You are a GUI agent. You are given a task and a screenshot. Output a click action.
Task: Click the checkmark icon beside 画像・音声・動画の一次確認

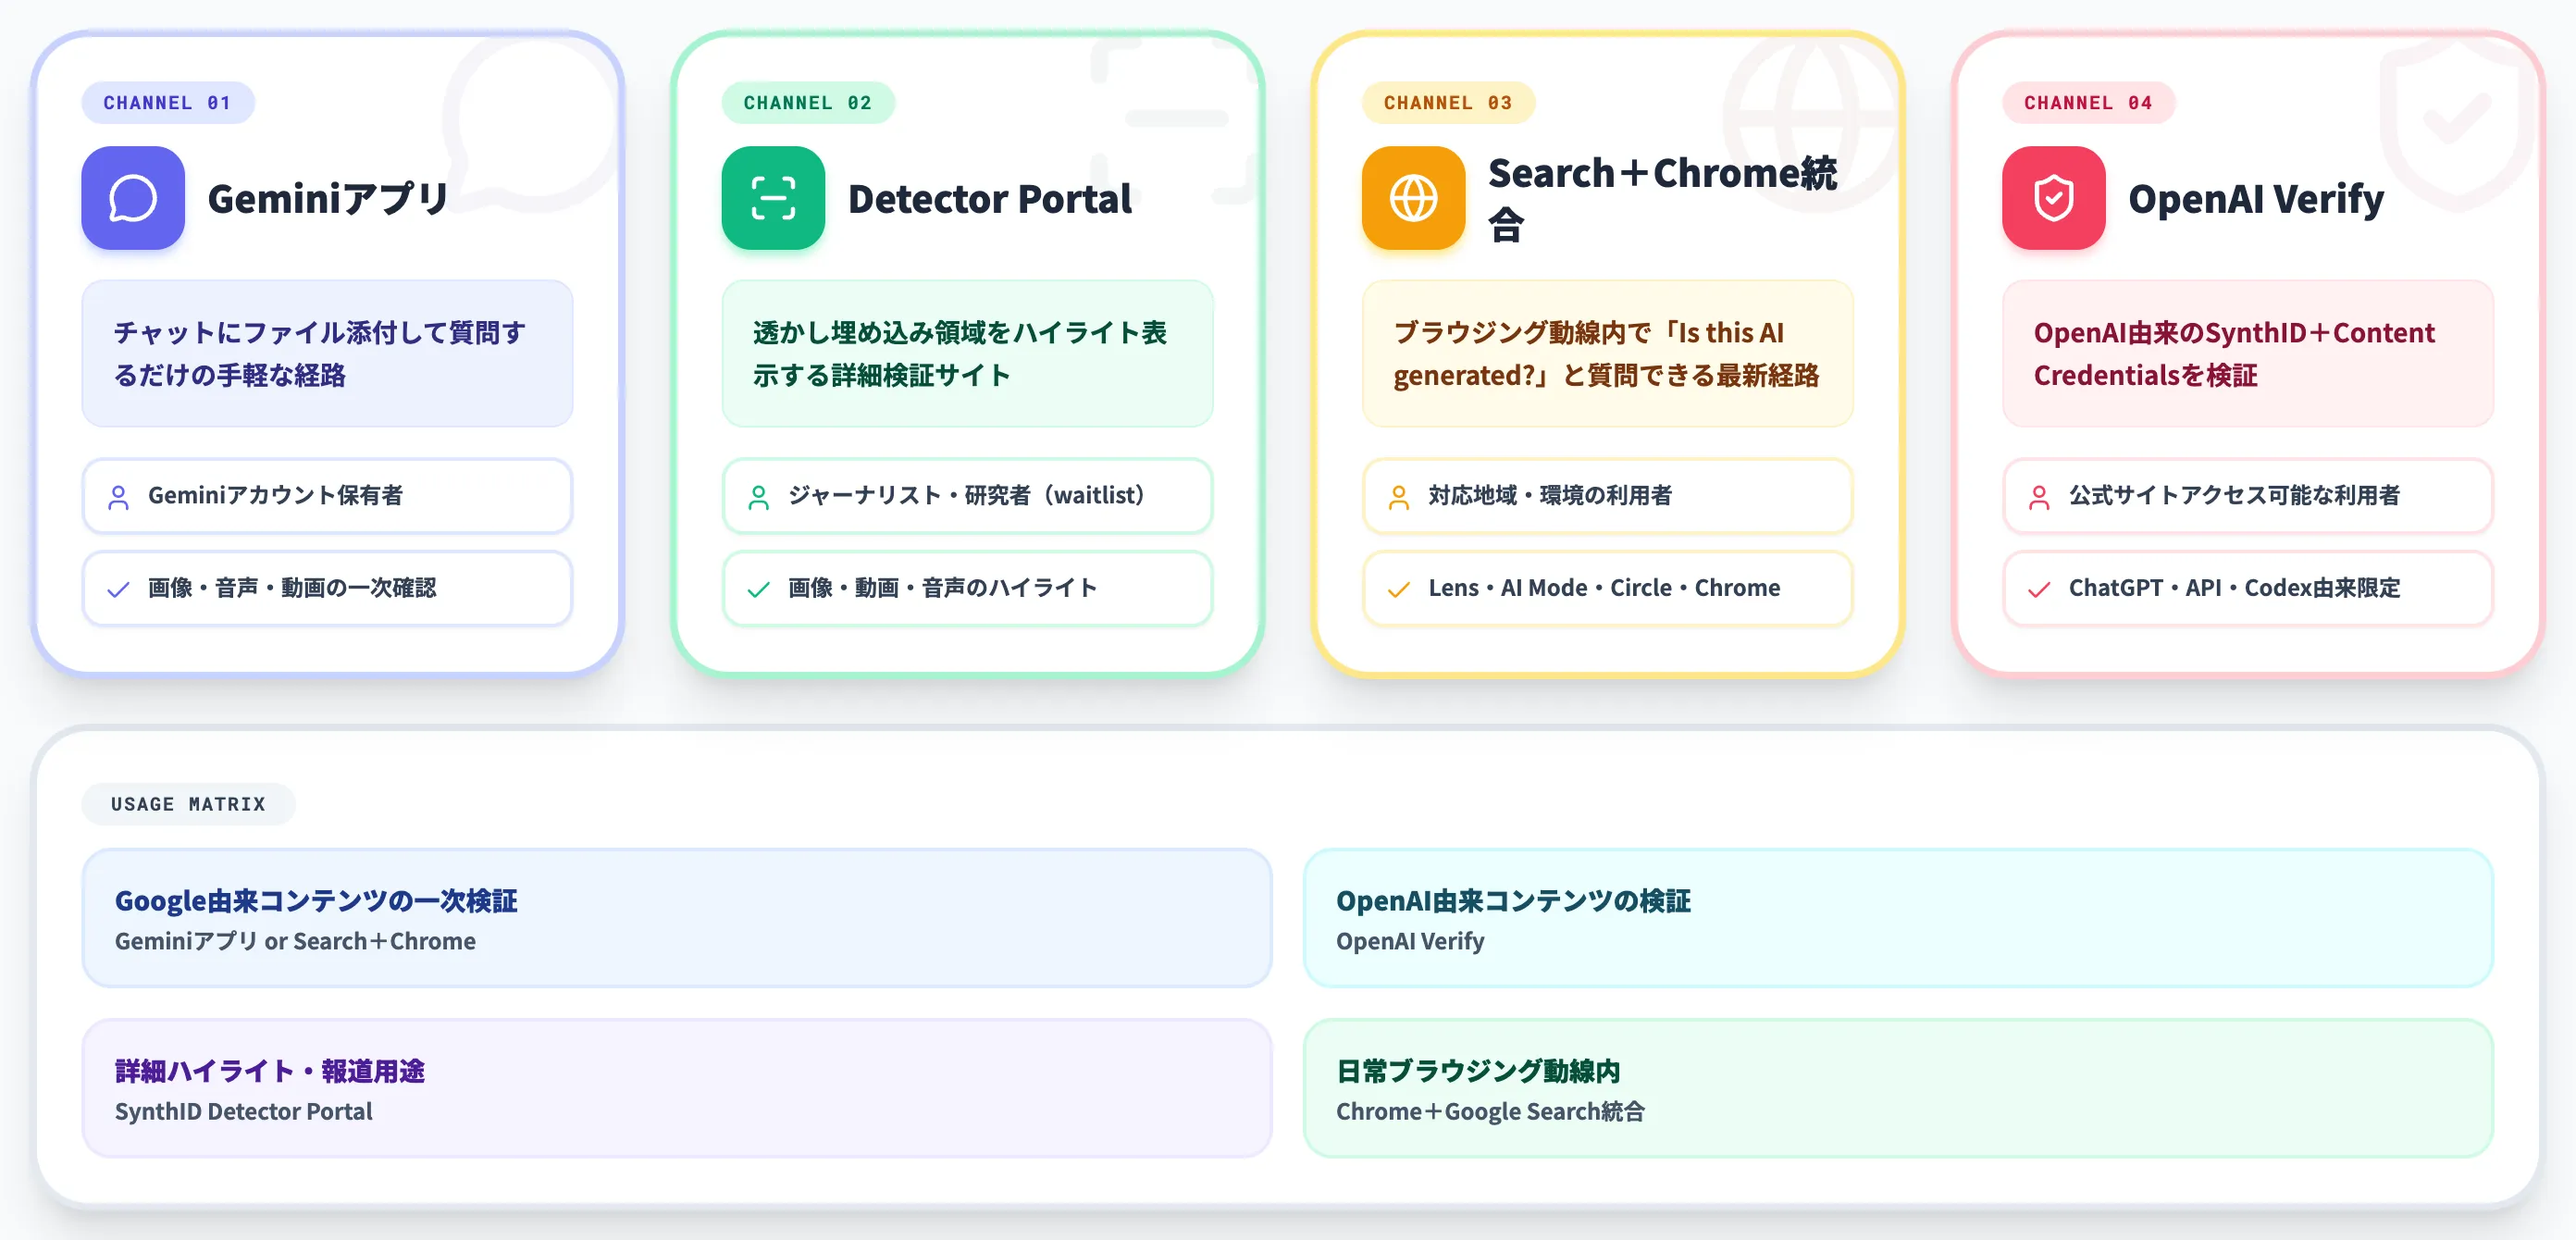(118, 589)
